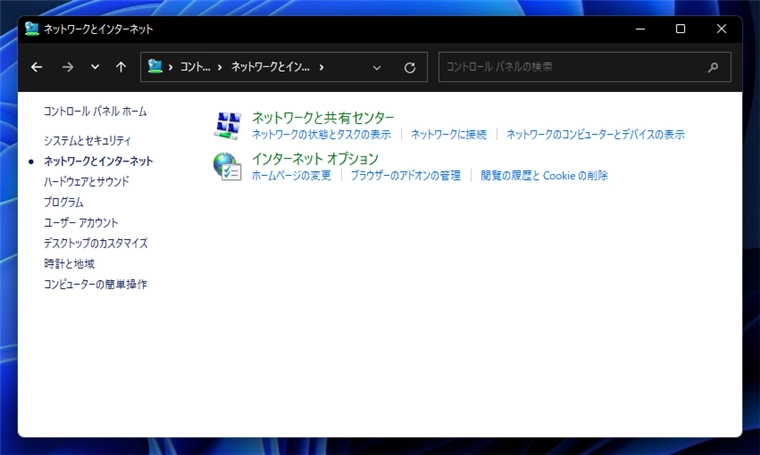Image resolution: width=760 pixels, height=455 pixels.
Task: Click ネットワークに接続 link
Action: [x=449, y=134]
